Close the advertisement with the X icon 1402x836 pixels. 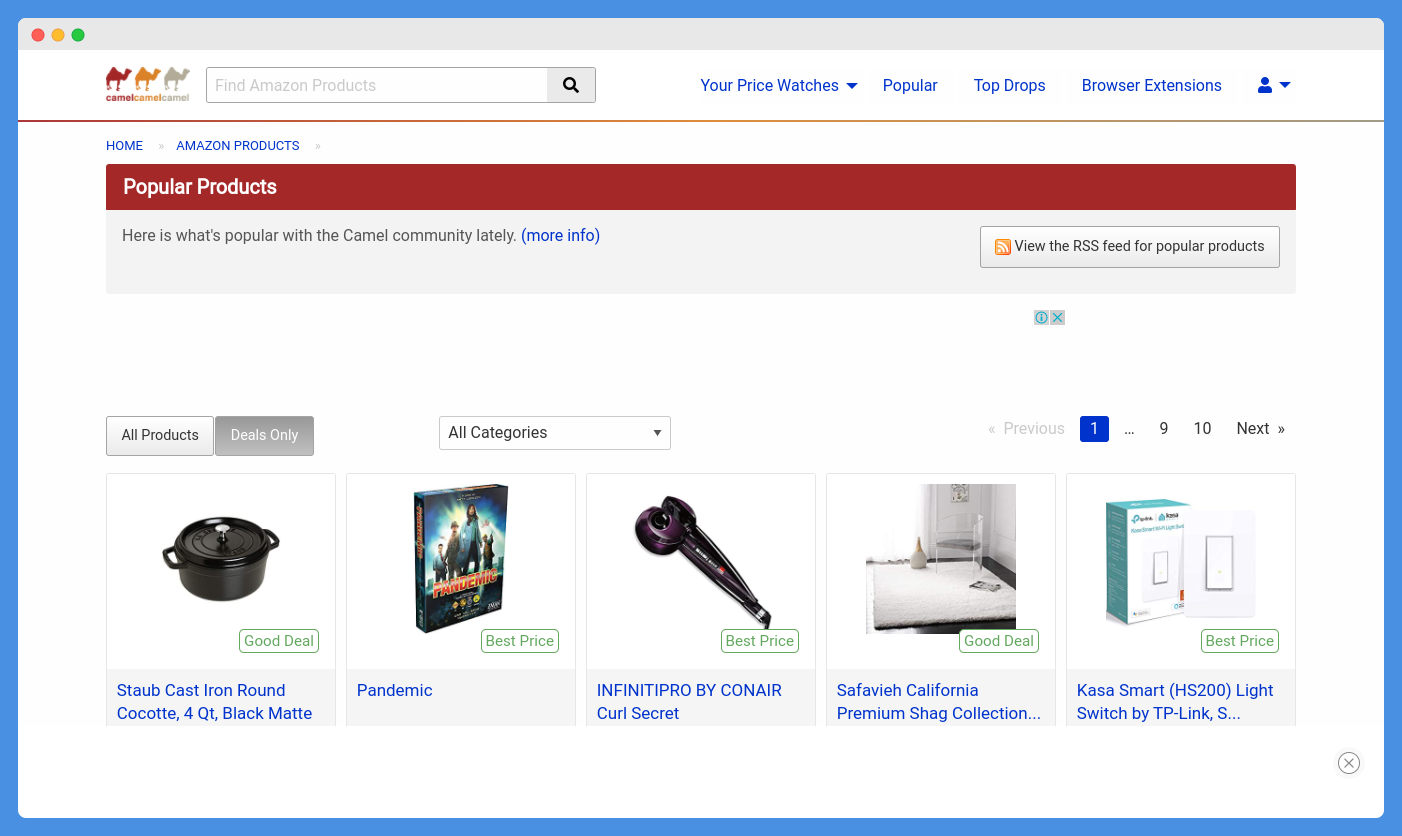pyautogui.click(x=1057, y=317)
